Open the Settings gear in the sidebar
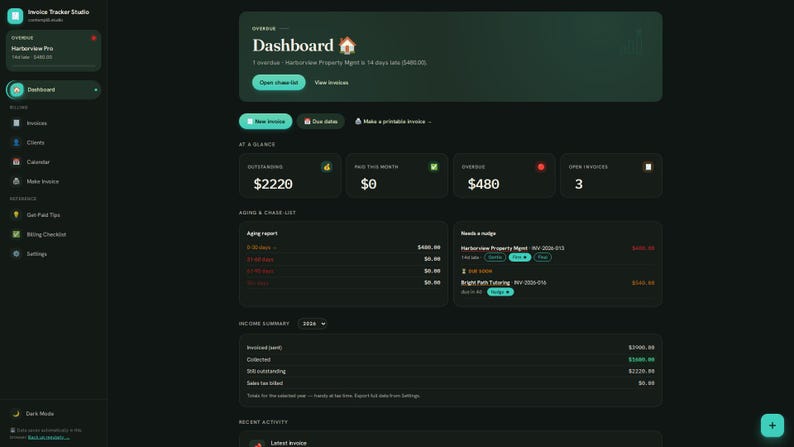794x447 pixels. click(16, 254)
